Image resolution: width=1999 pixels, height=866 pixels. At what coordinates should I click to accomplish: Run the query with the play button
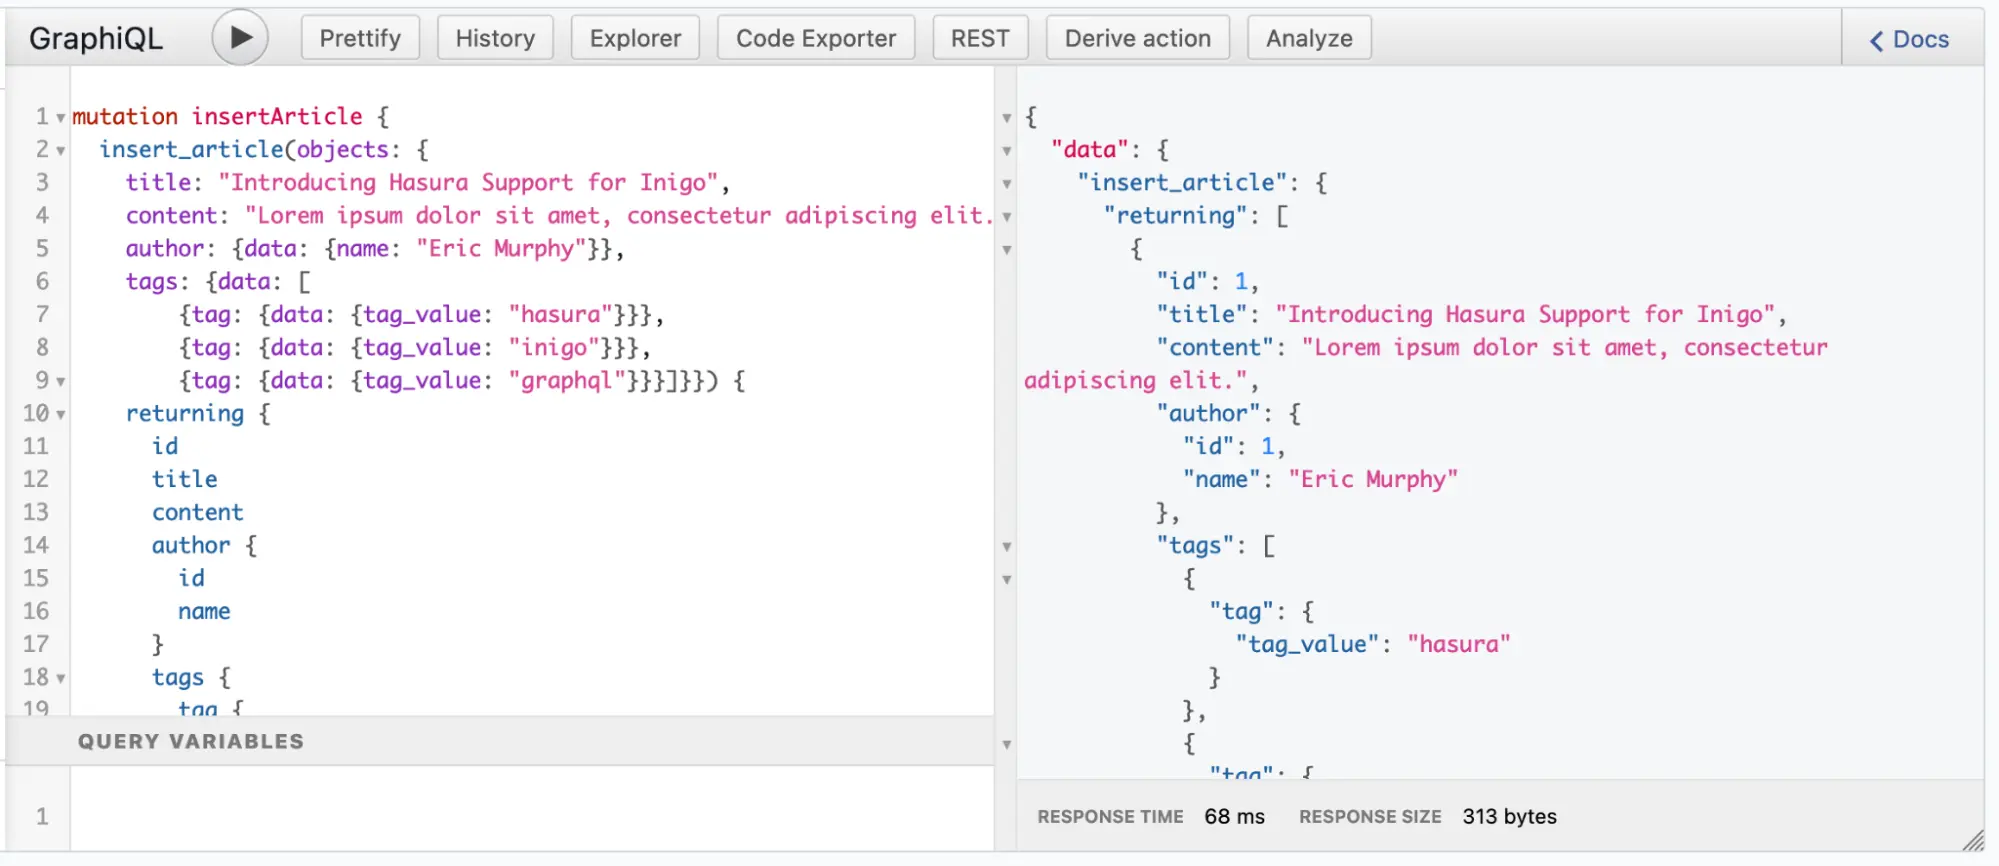point(240,38)
